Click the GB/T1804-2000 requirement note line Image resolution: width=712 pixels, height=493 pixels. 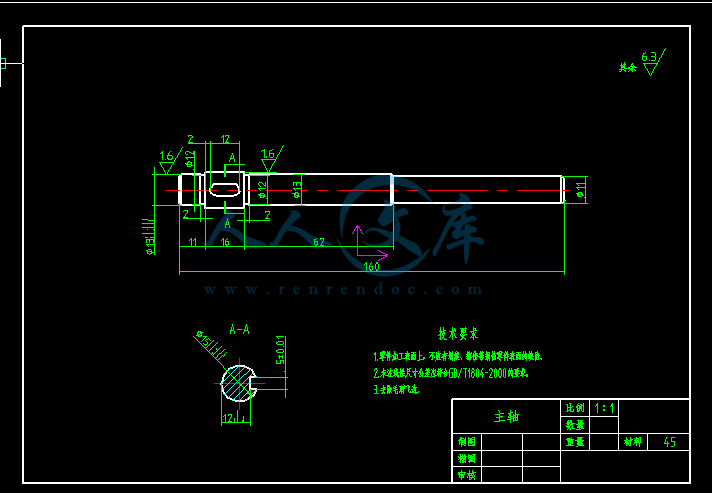[x=450, y=373]
